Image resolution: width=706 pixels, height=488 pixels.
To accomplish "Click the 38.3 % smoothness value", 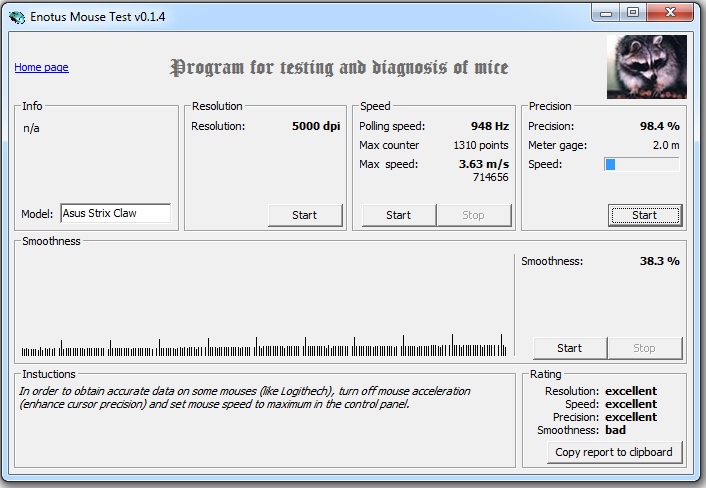I will (x=660, y=261).
